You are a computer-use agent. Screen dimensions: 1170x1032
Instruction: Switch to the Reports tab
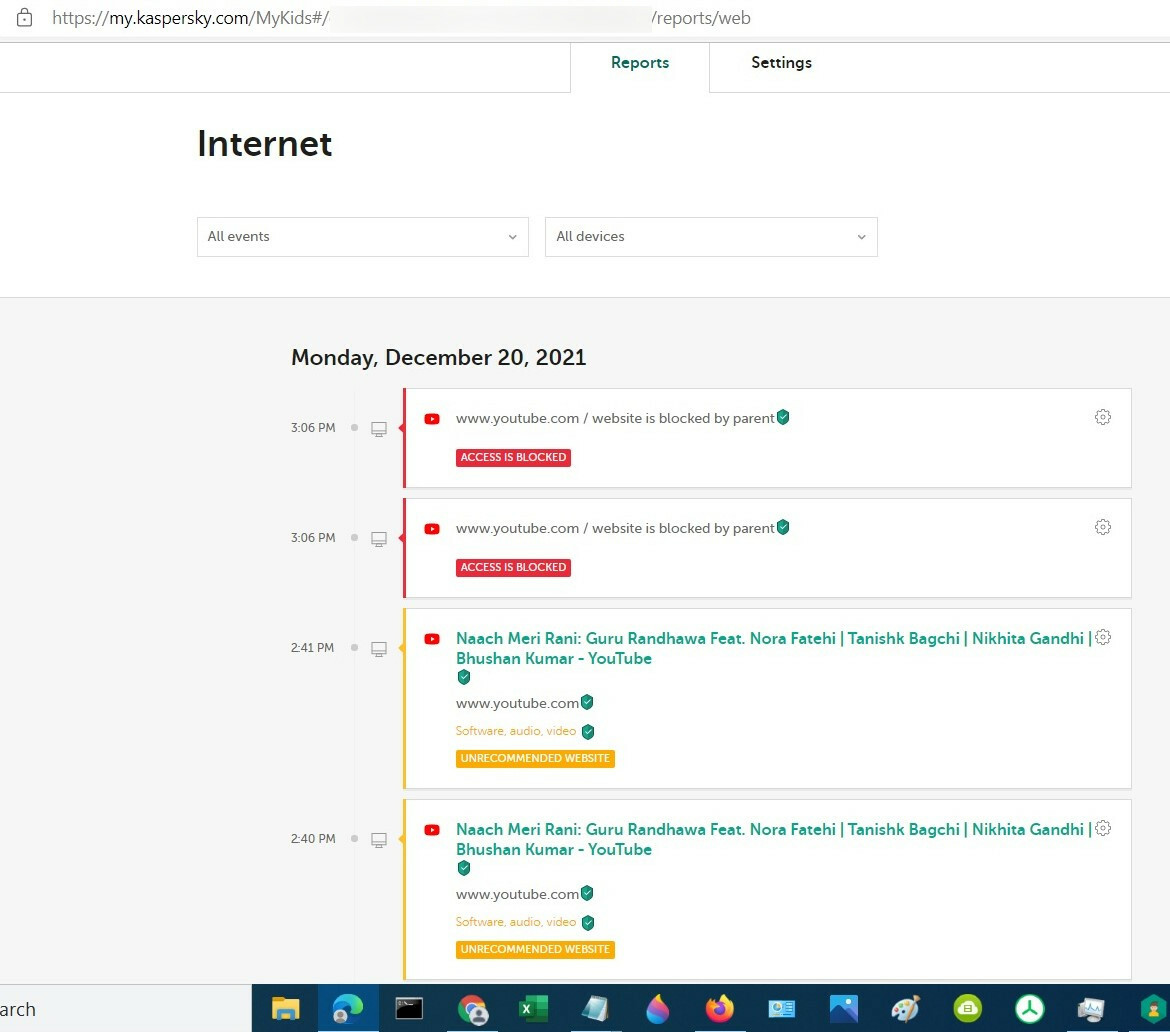pos(639,63)
